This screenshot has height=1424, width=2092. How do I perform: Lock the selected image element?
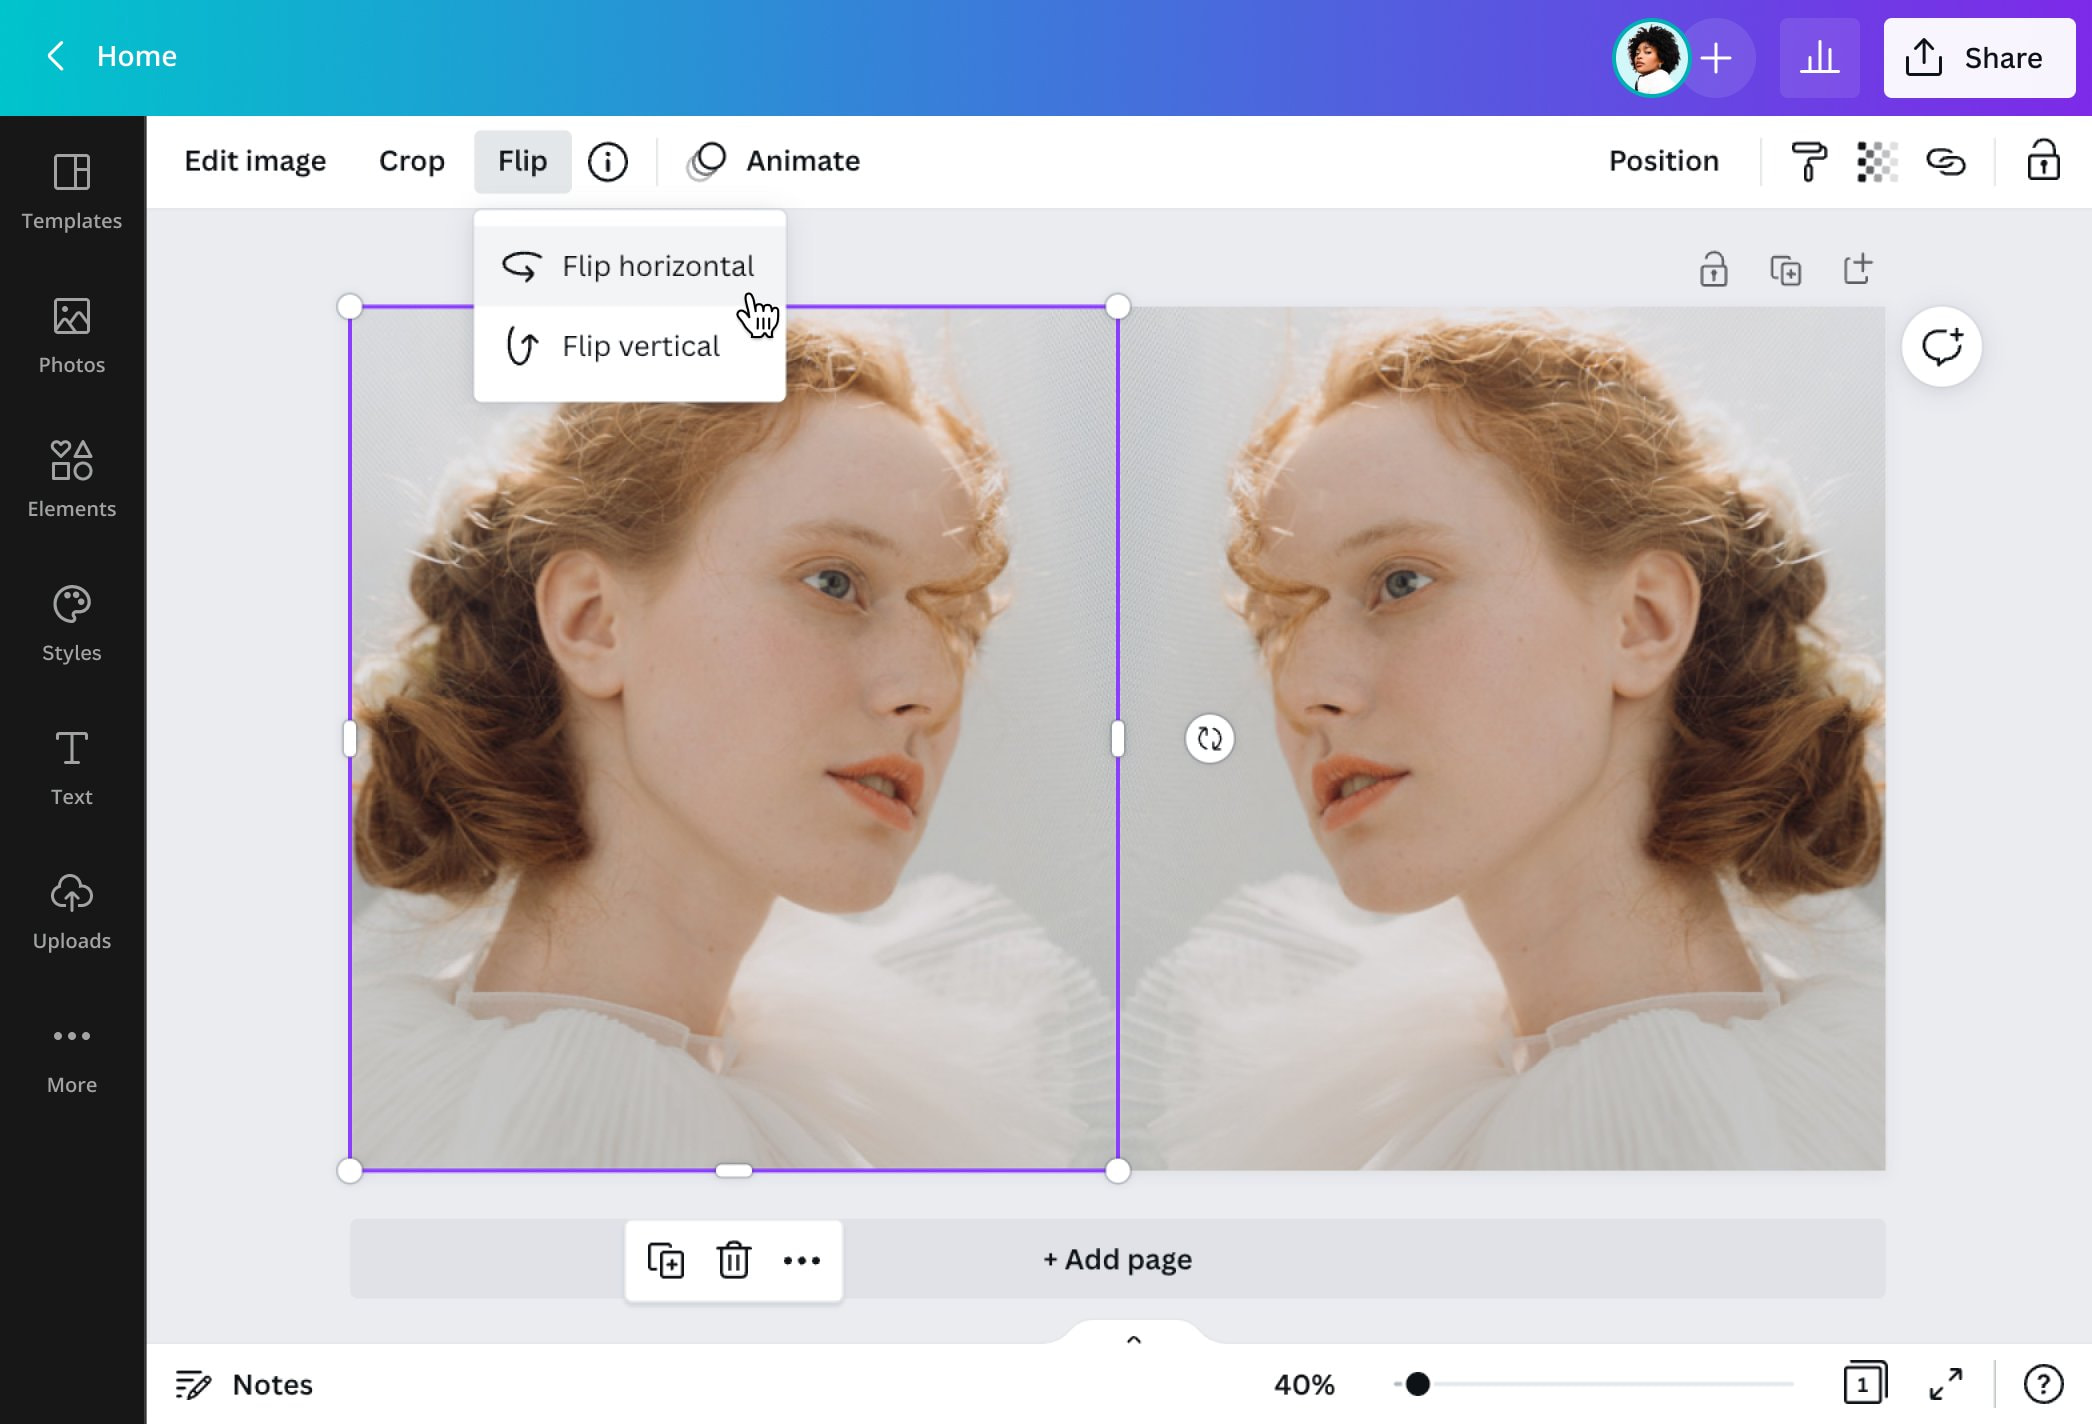(x=2043, y=160)
